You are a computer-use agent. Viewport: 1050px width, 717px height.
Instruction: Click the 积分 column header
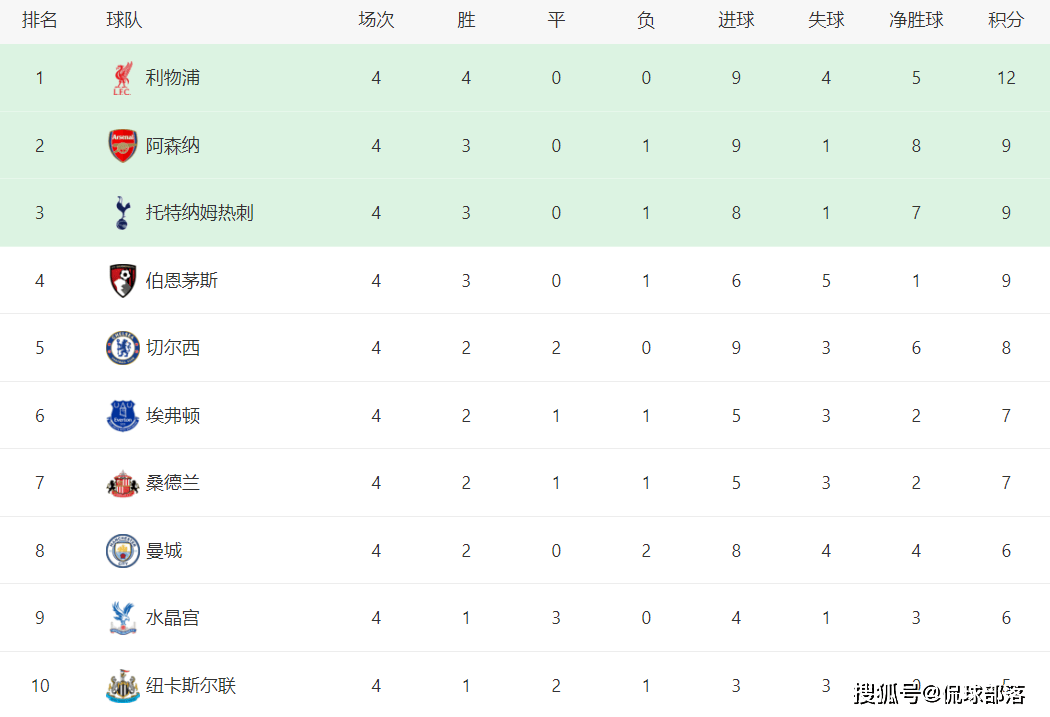click(x=1006, y=20)
